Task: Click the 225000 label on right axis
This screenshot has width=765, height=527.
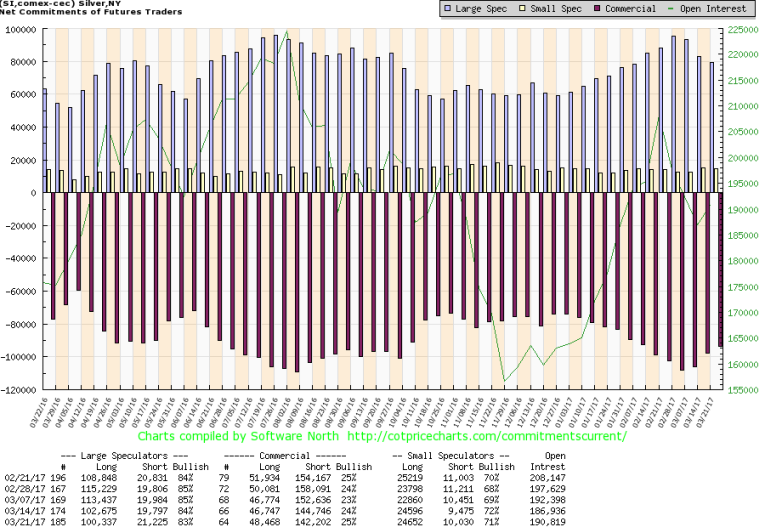Action: (x=743, y=29)
